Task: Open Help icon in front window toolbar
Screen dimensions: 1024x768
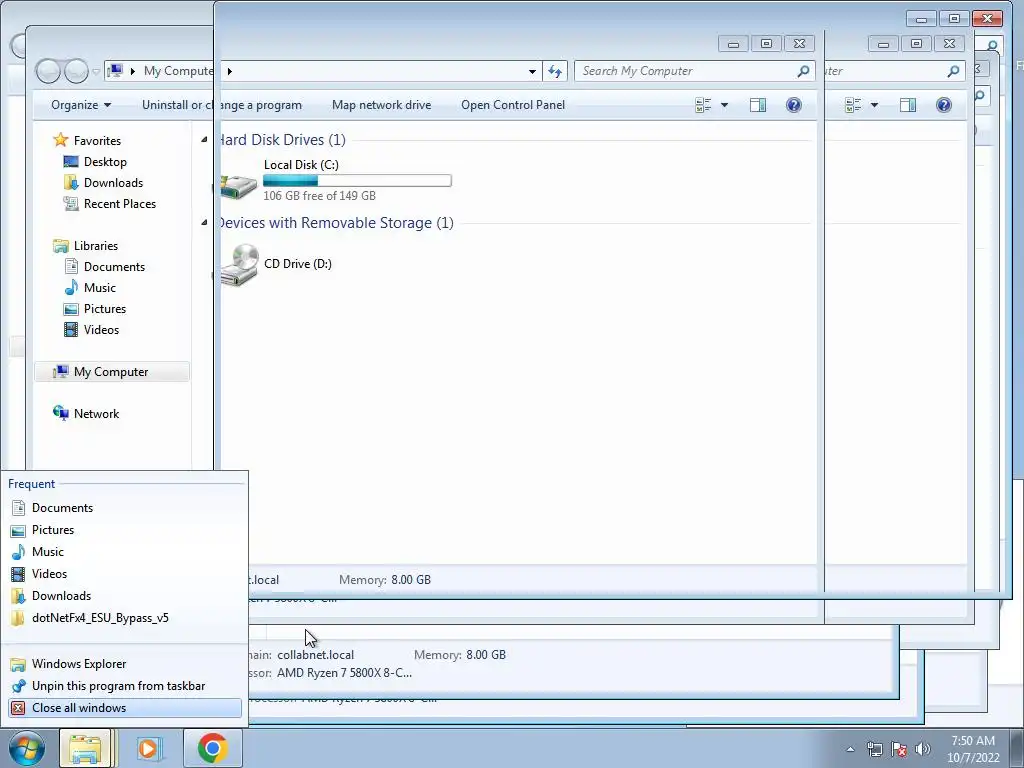Action: tap(793, 105)
